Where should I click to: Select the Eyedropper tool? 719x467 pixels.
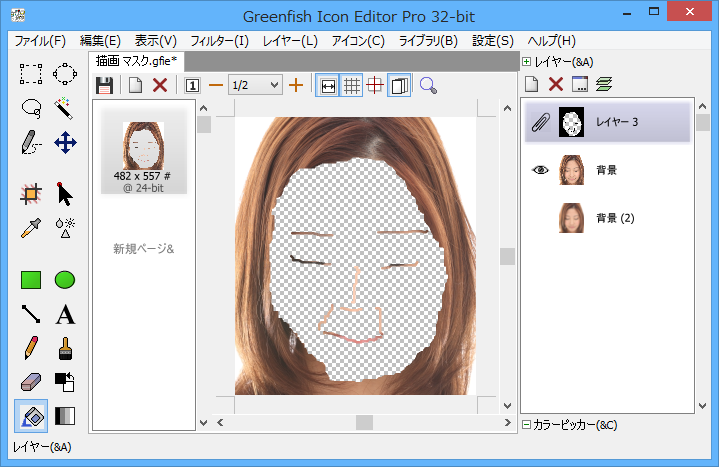point(31,228)
